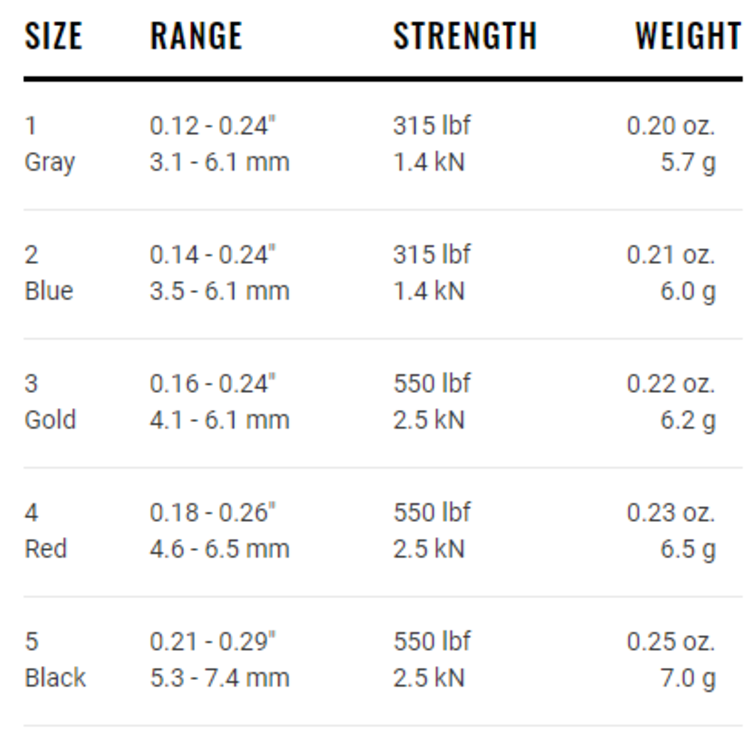Image resolution: width=750 pixels, height=732 pixels.
Task: Click the 0.18 - 0.26" range value
Action: point(212,513)
